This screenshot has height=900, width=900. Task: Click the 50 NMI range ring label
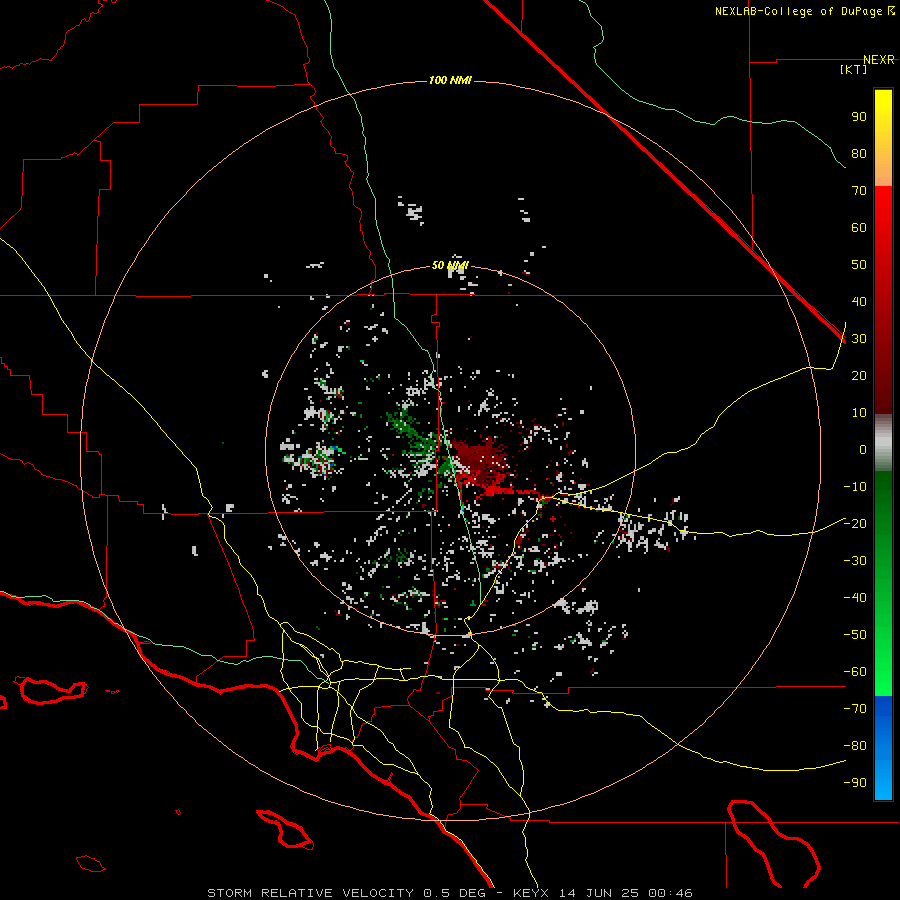pos(450,265)
